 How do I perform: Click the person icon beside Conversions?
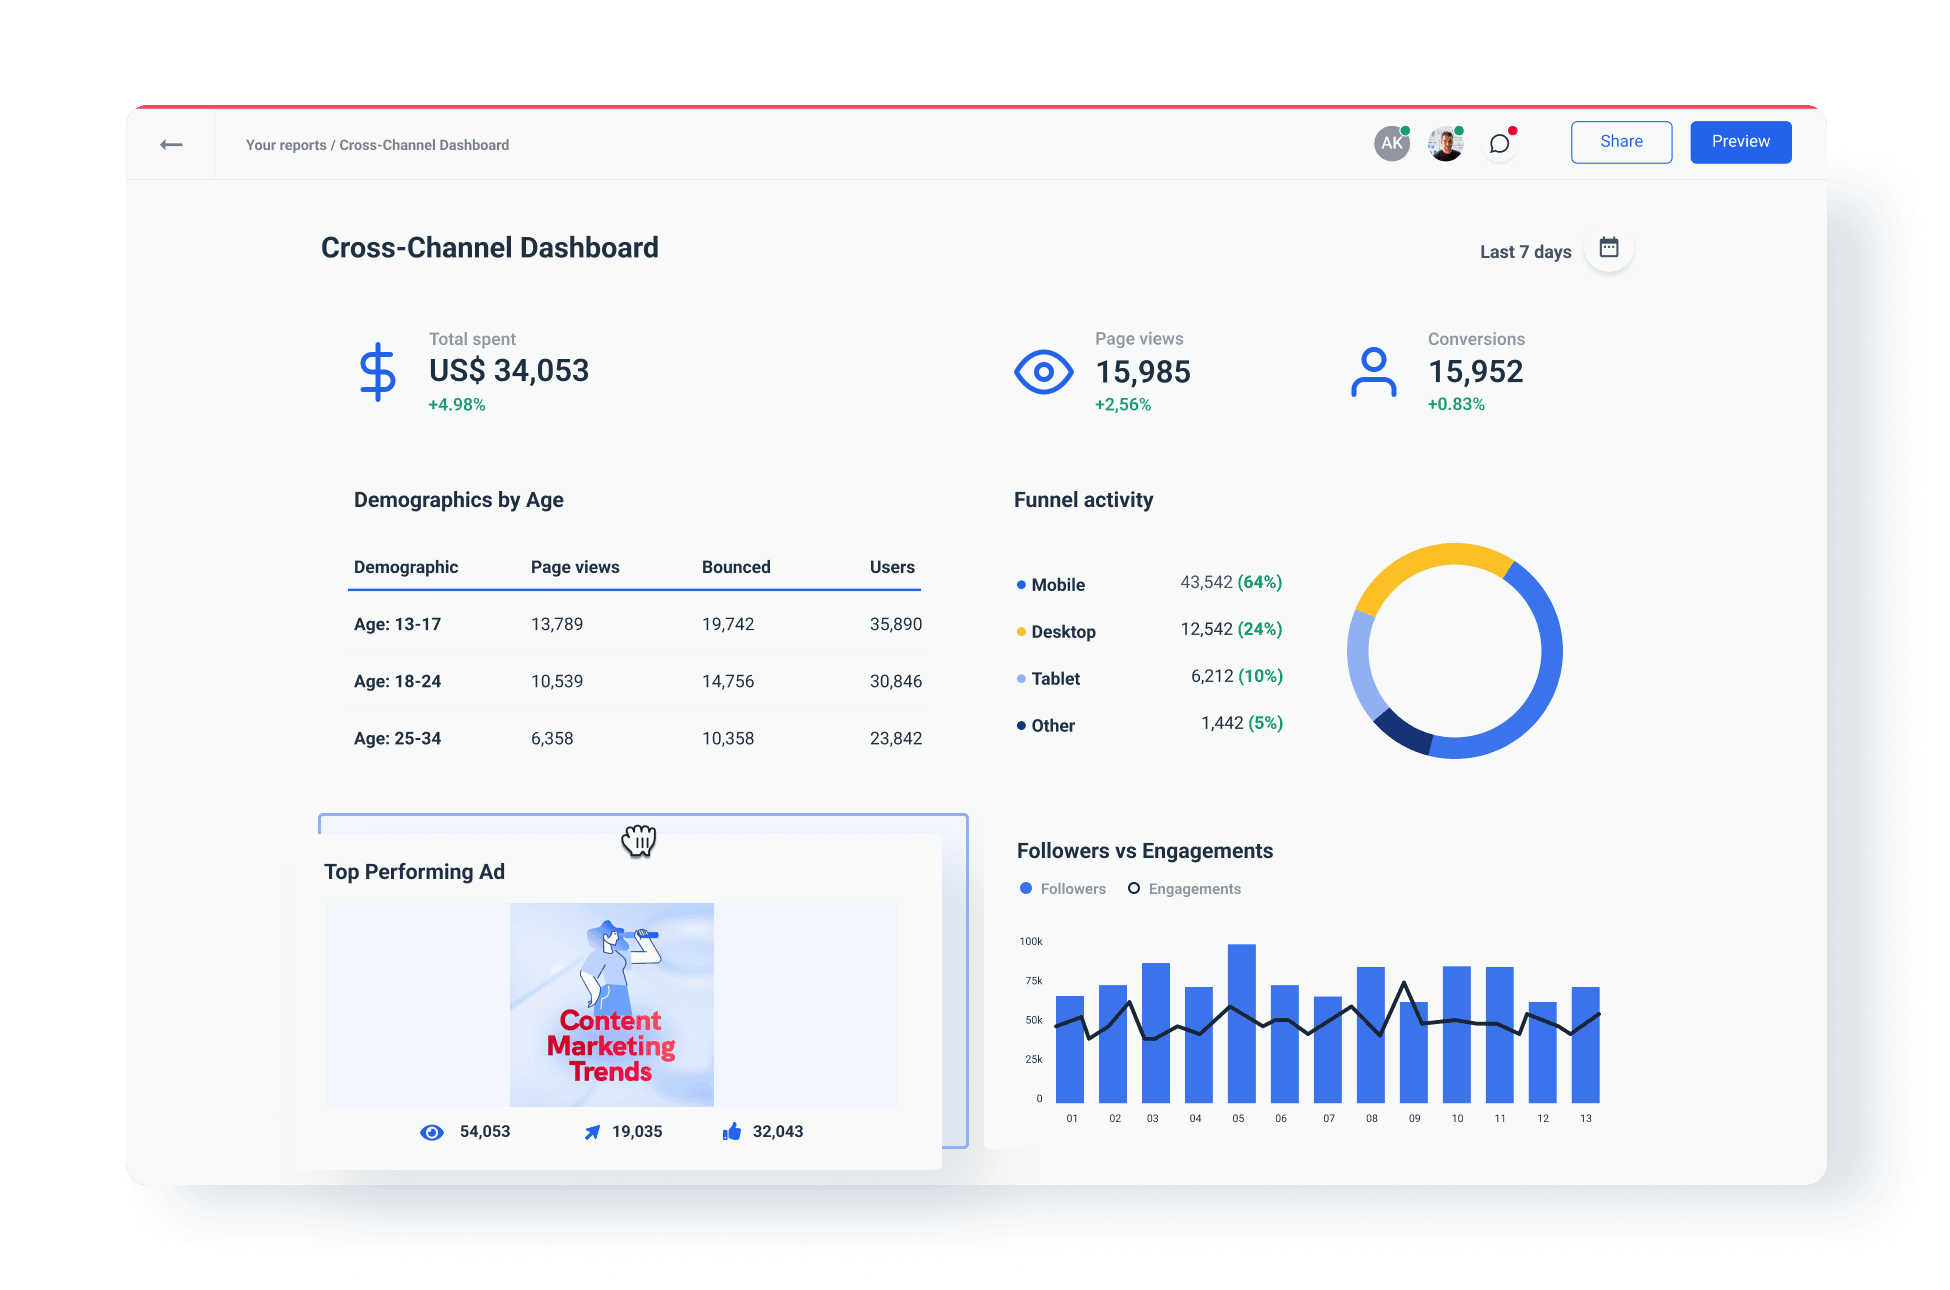click(x=1373, y=371)
